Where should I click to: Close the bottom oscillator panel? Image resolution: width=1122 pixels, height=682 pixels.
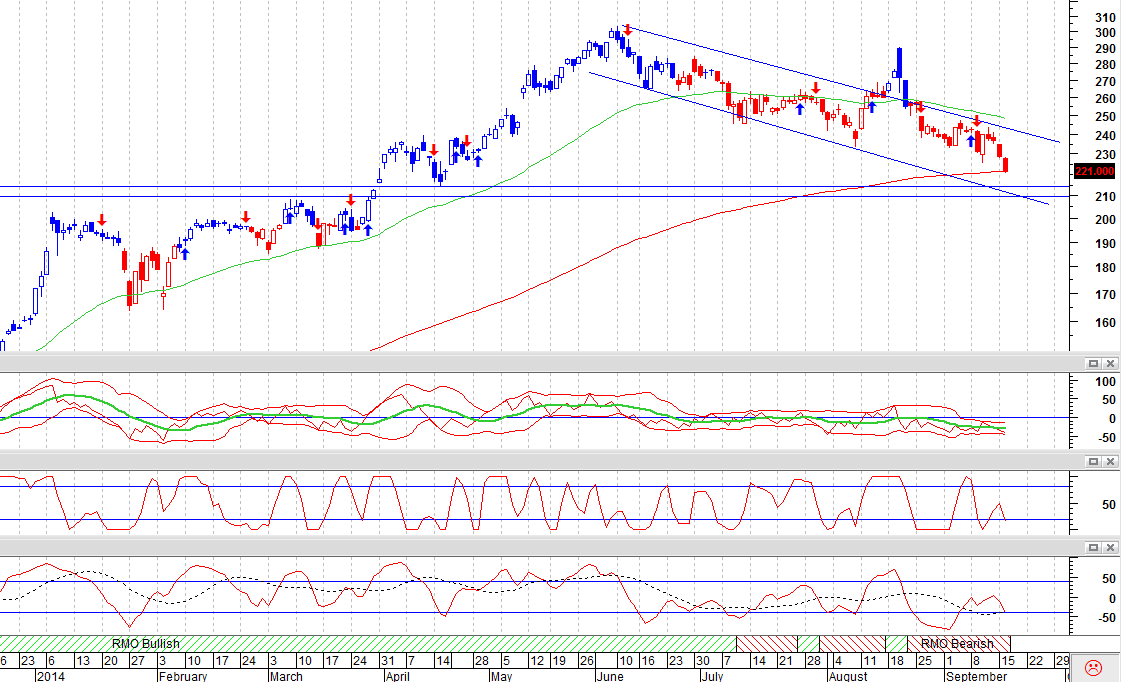(x=1111, y=547)
